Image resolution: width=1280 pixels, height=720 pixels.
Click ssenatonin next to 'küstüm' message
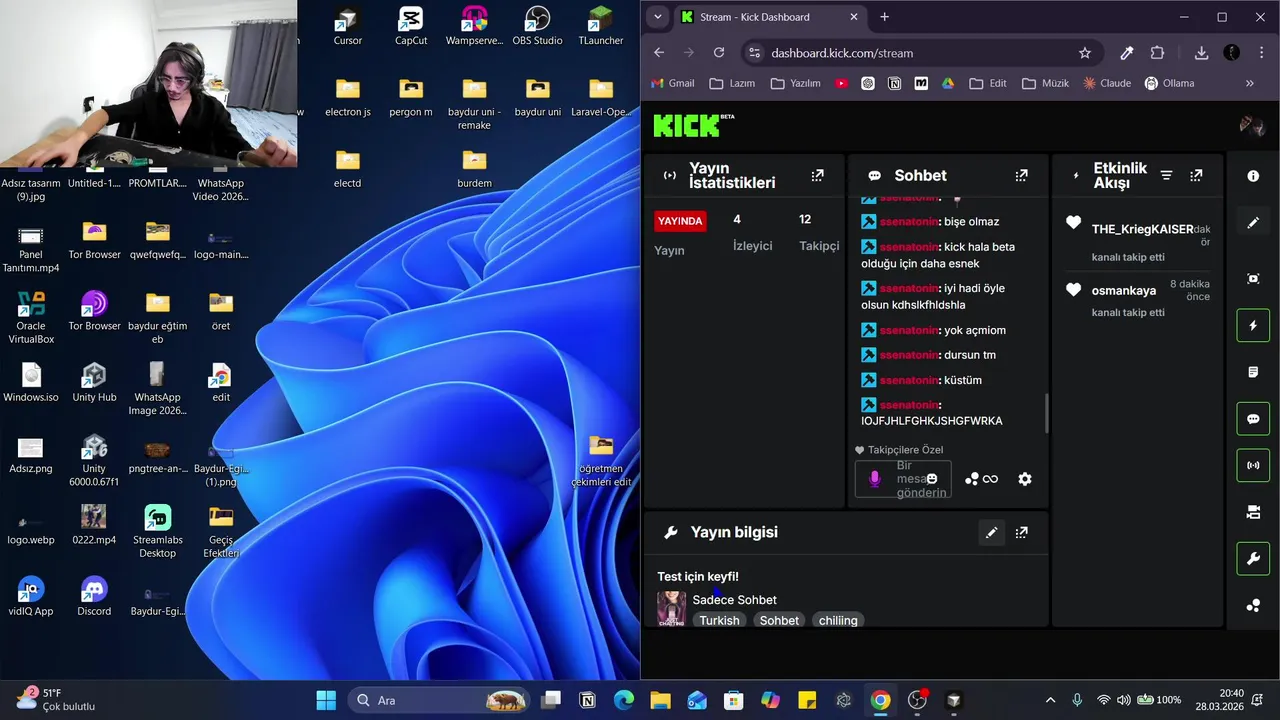point(909,380)
